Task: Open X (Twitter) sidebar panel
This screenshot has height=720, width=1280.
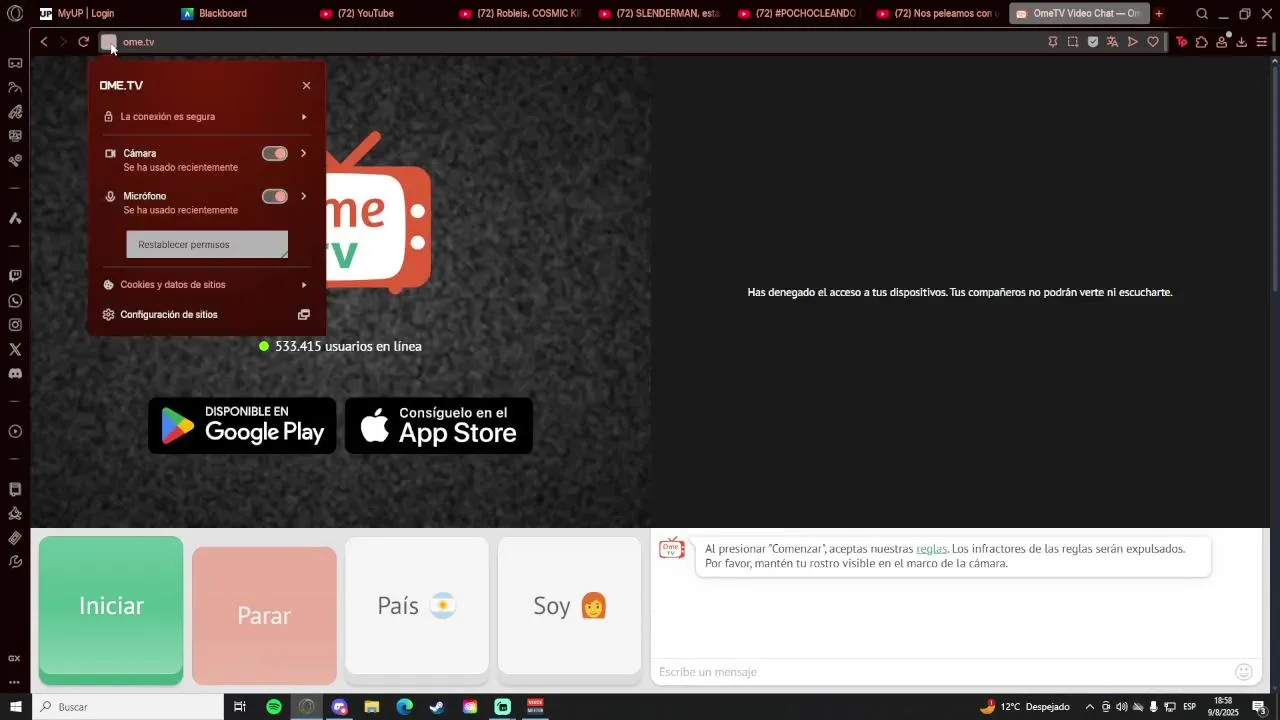Action: [x=15, y=350]
